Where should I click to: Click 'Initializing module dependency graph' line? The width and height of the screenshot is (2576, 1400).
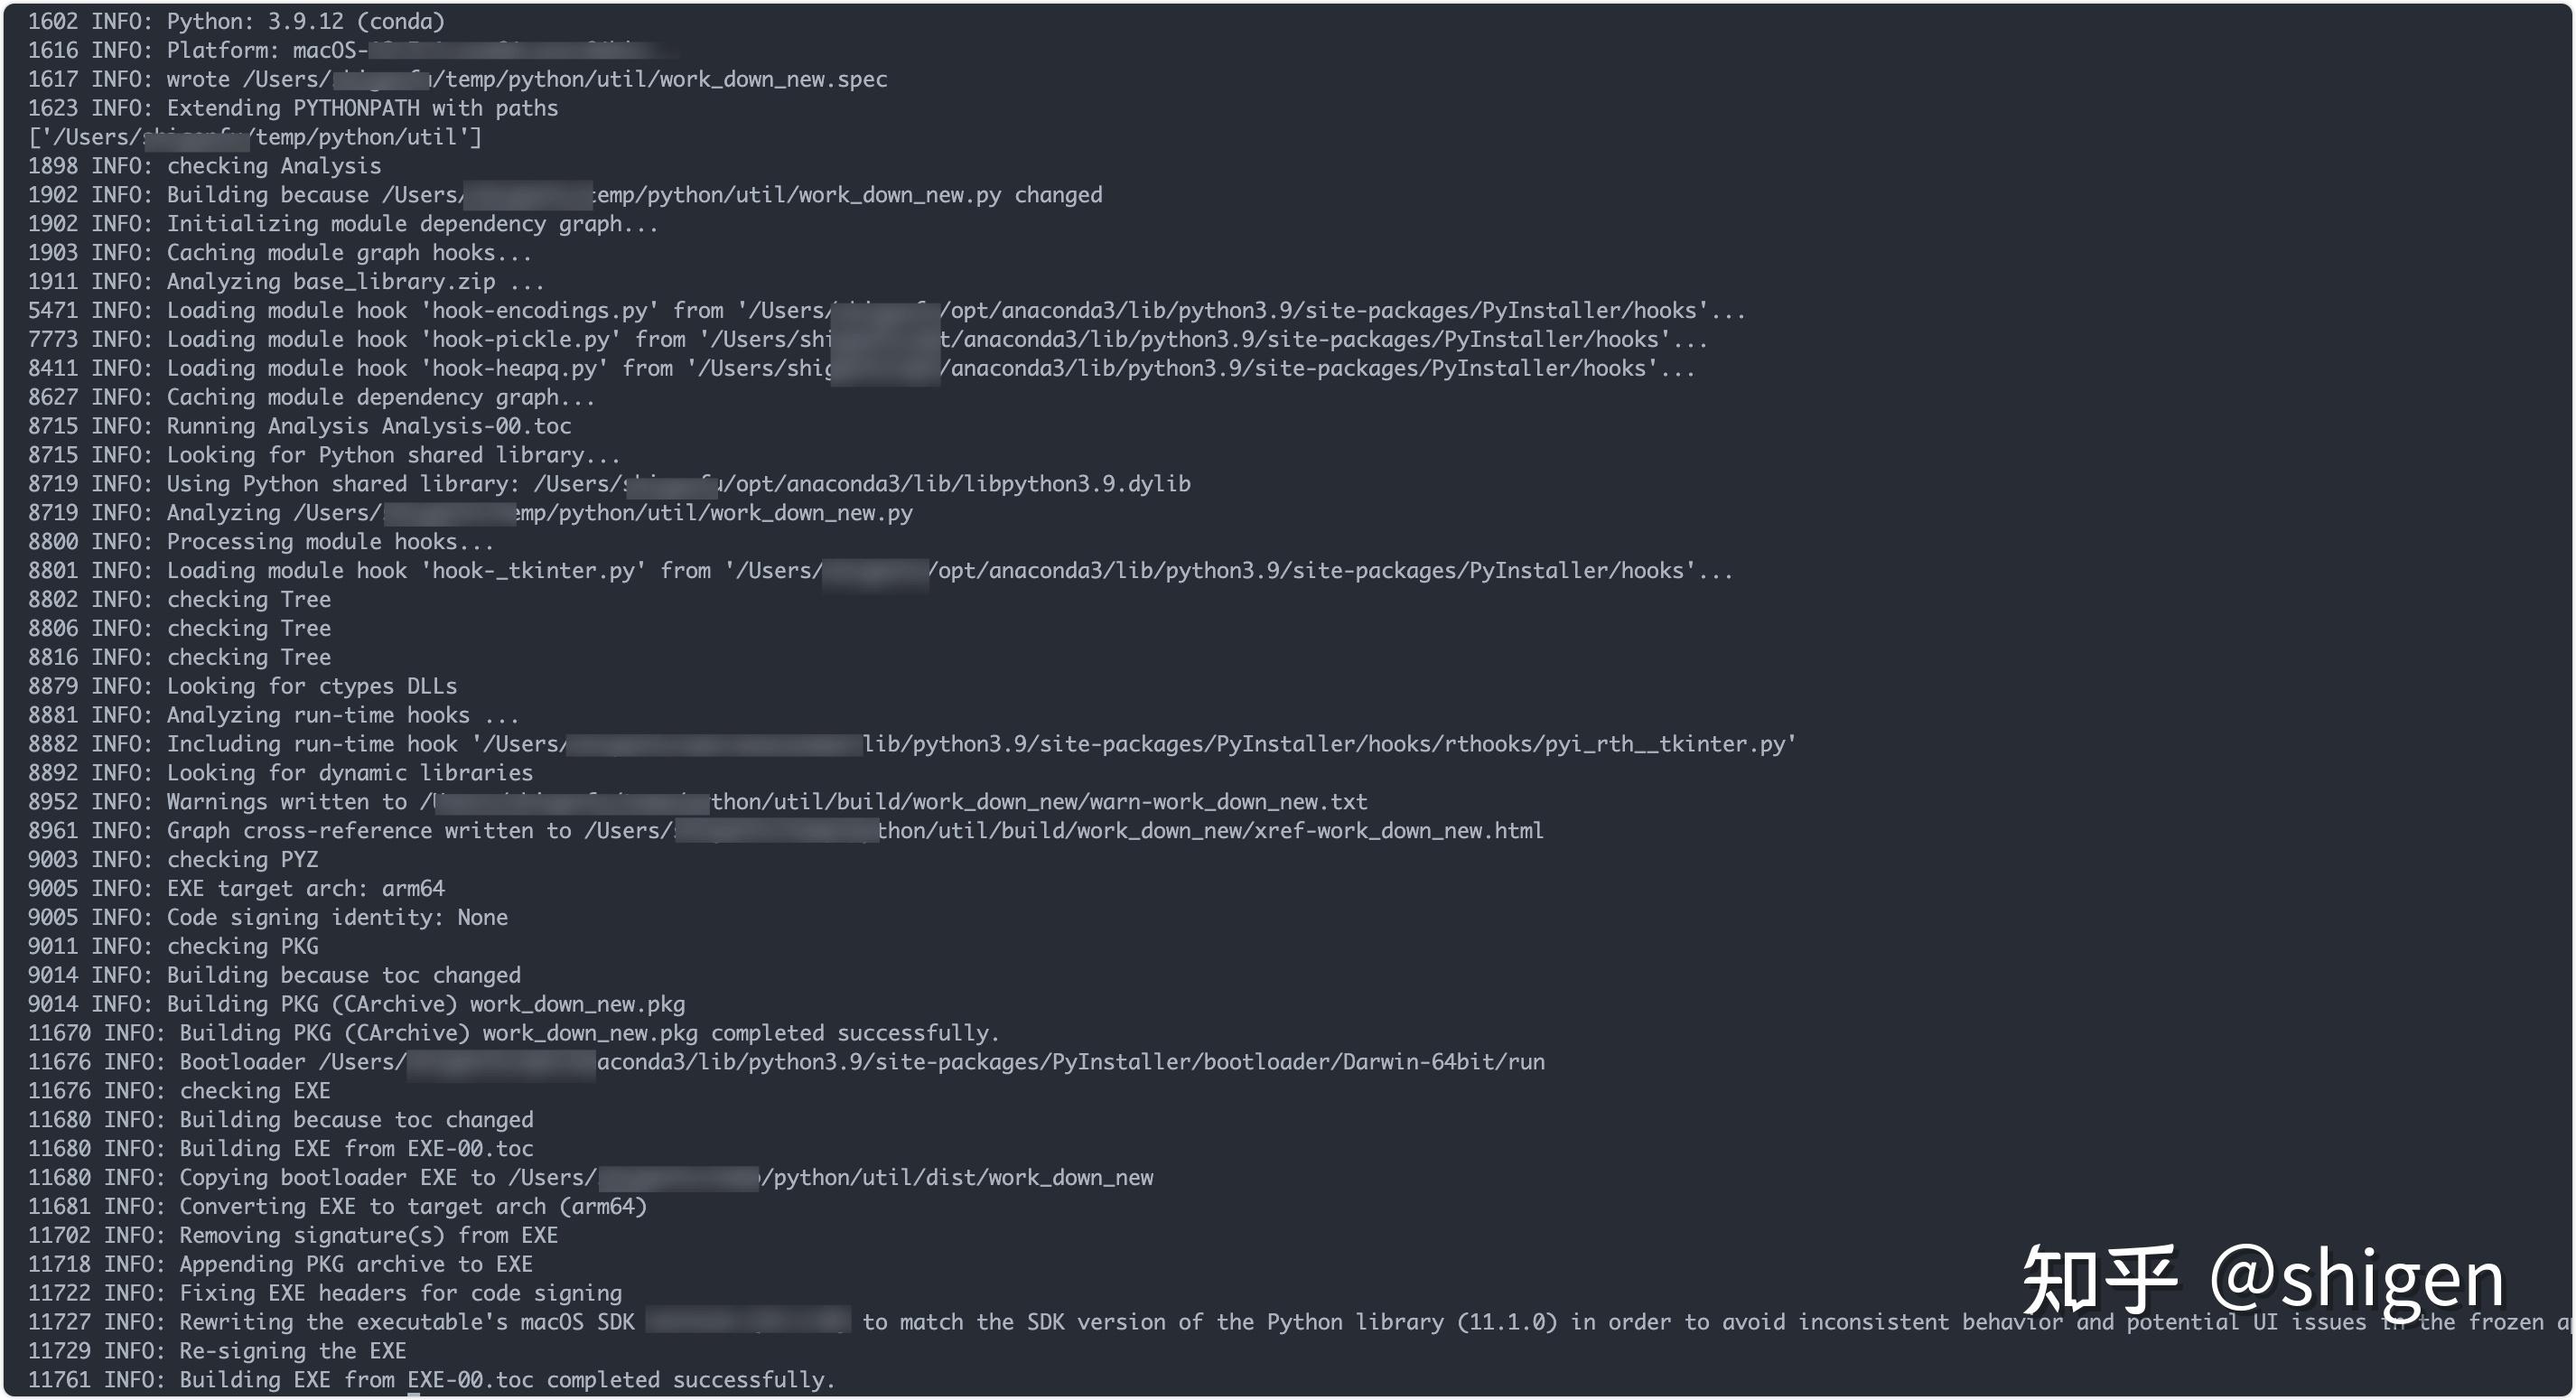[x=343, y=224]
